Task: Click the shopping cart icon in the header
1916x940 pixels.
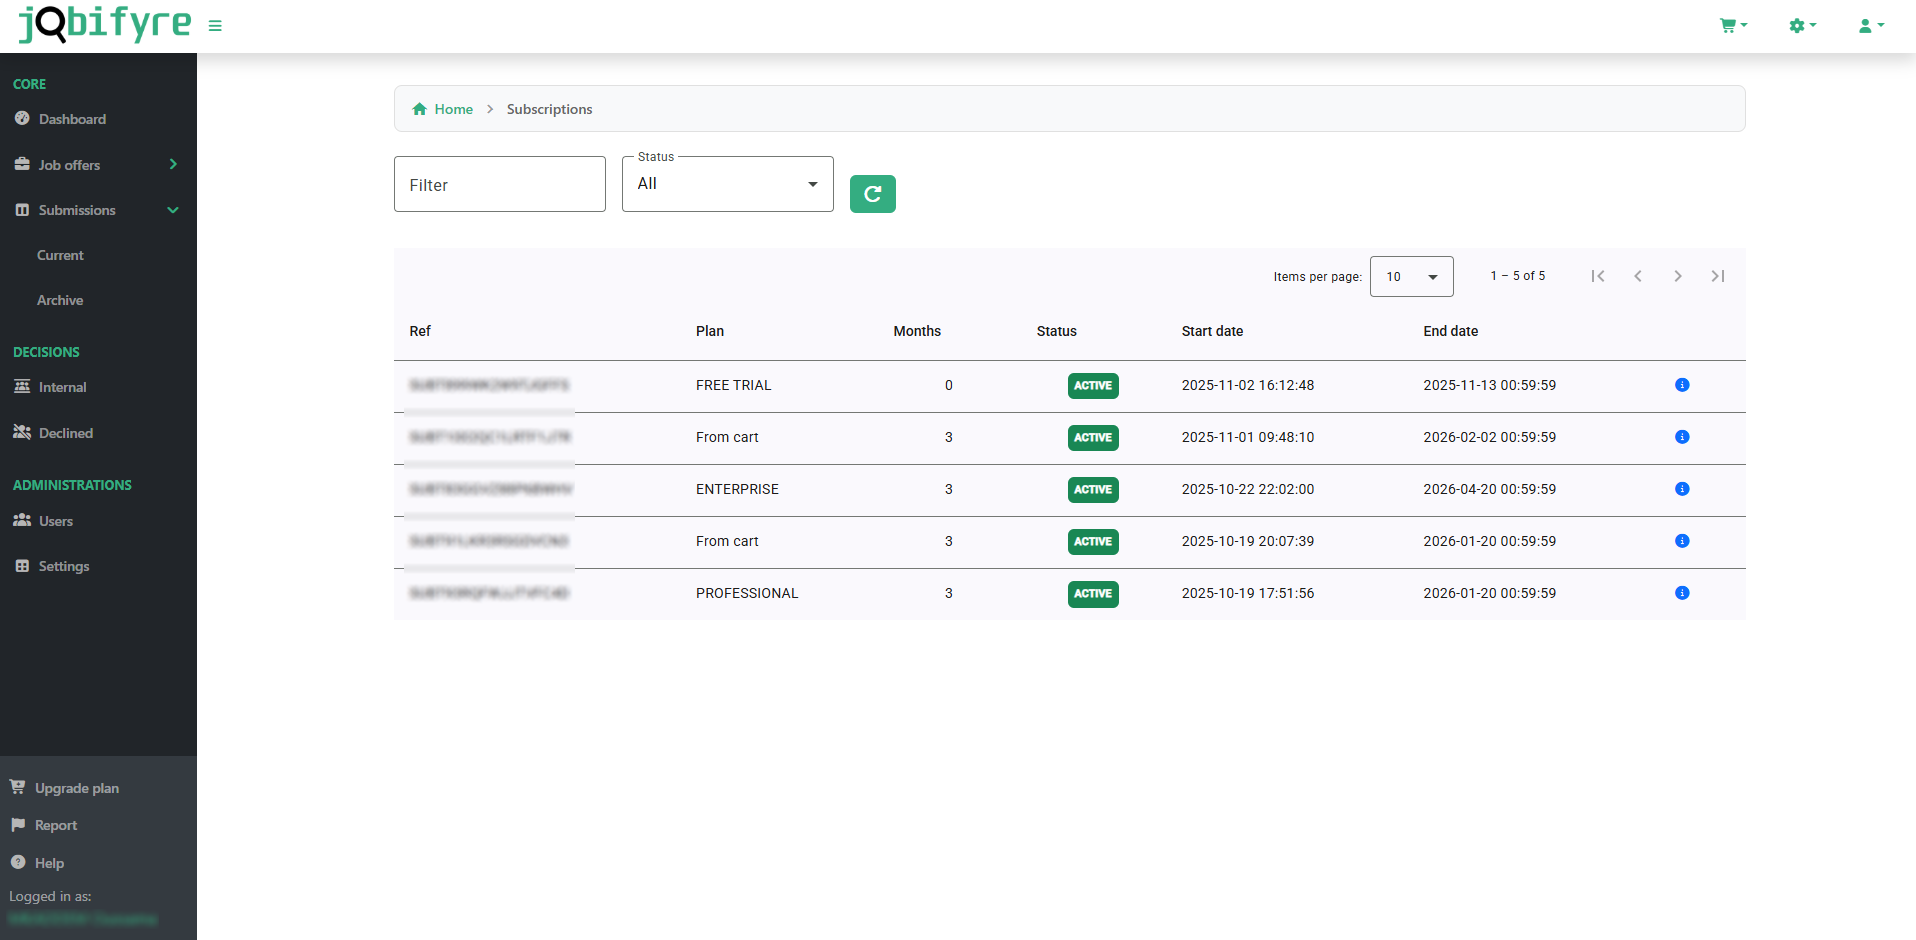Action: pyautogui.click(x=1729, y=25)
